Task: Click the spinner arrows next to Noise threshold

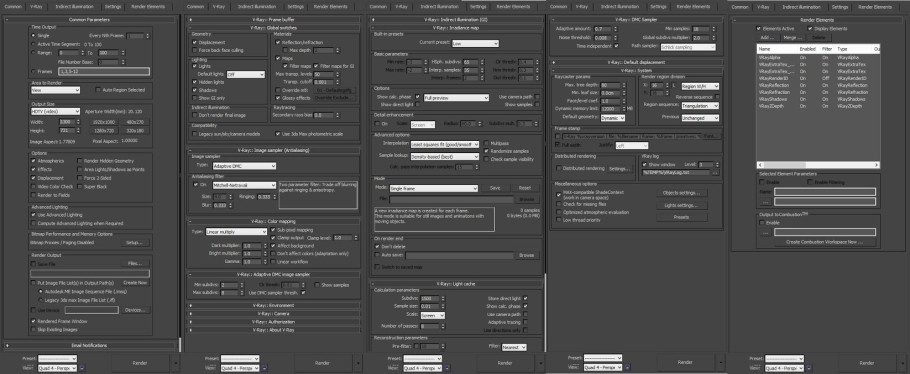Action: click(616, 37)
